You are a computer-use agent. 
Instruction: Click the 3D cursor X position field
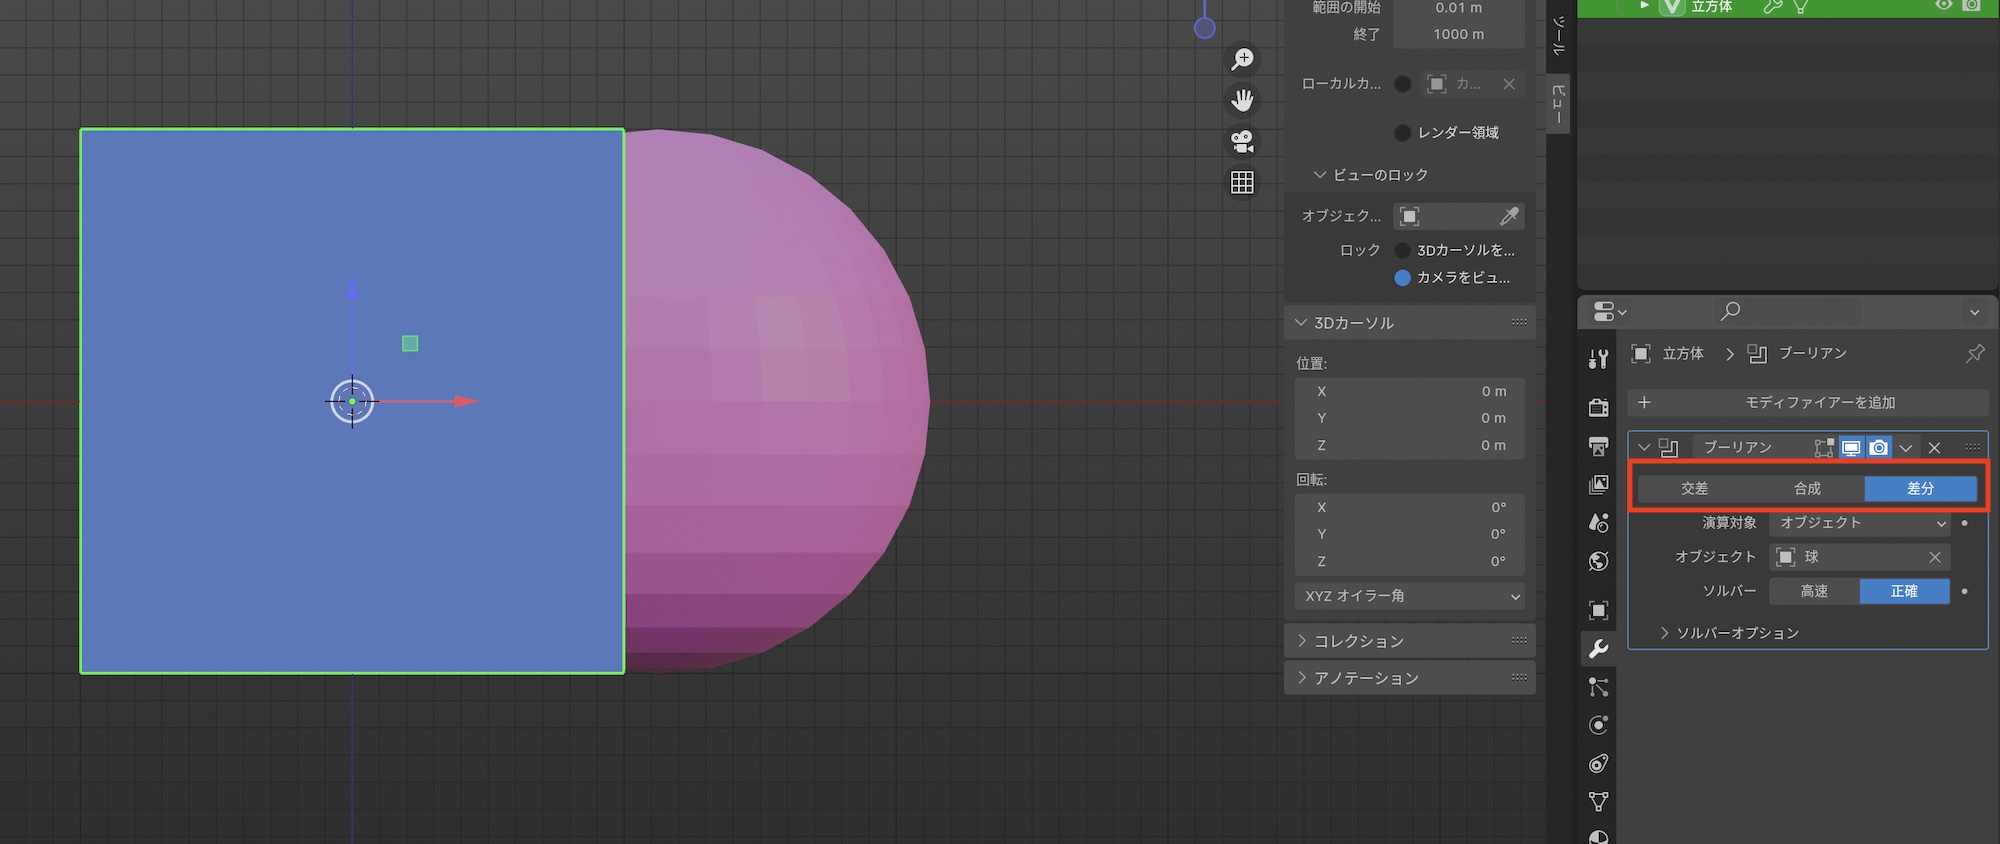pos(1409,392)
